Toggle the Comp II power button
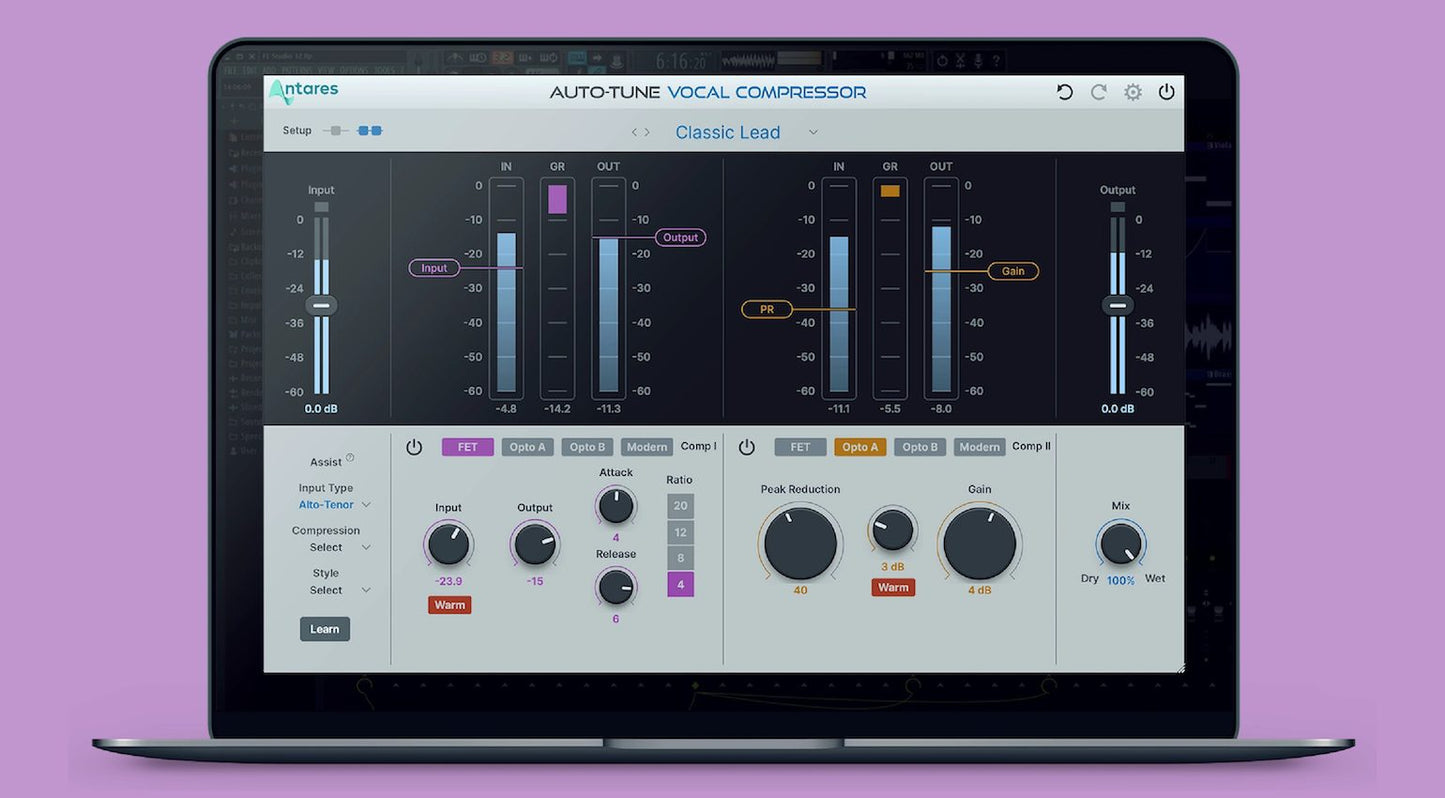 coord(747,446)
